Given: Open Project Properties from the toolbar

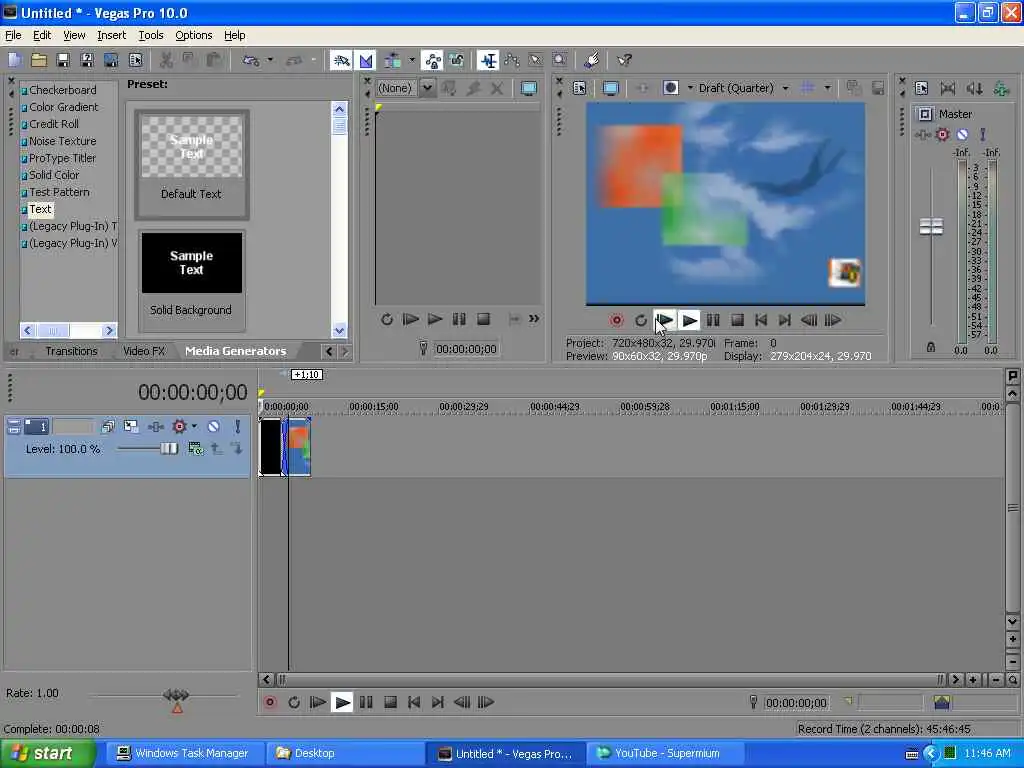Looking at the screenshot, I should pos(135,61).
